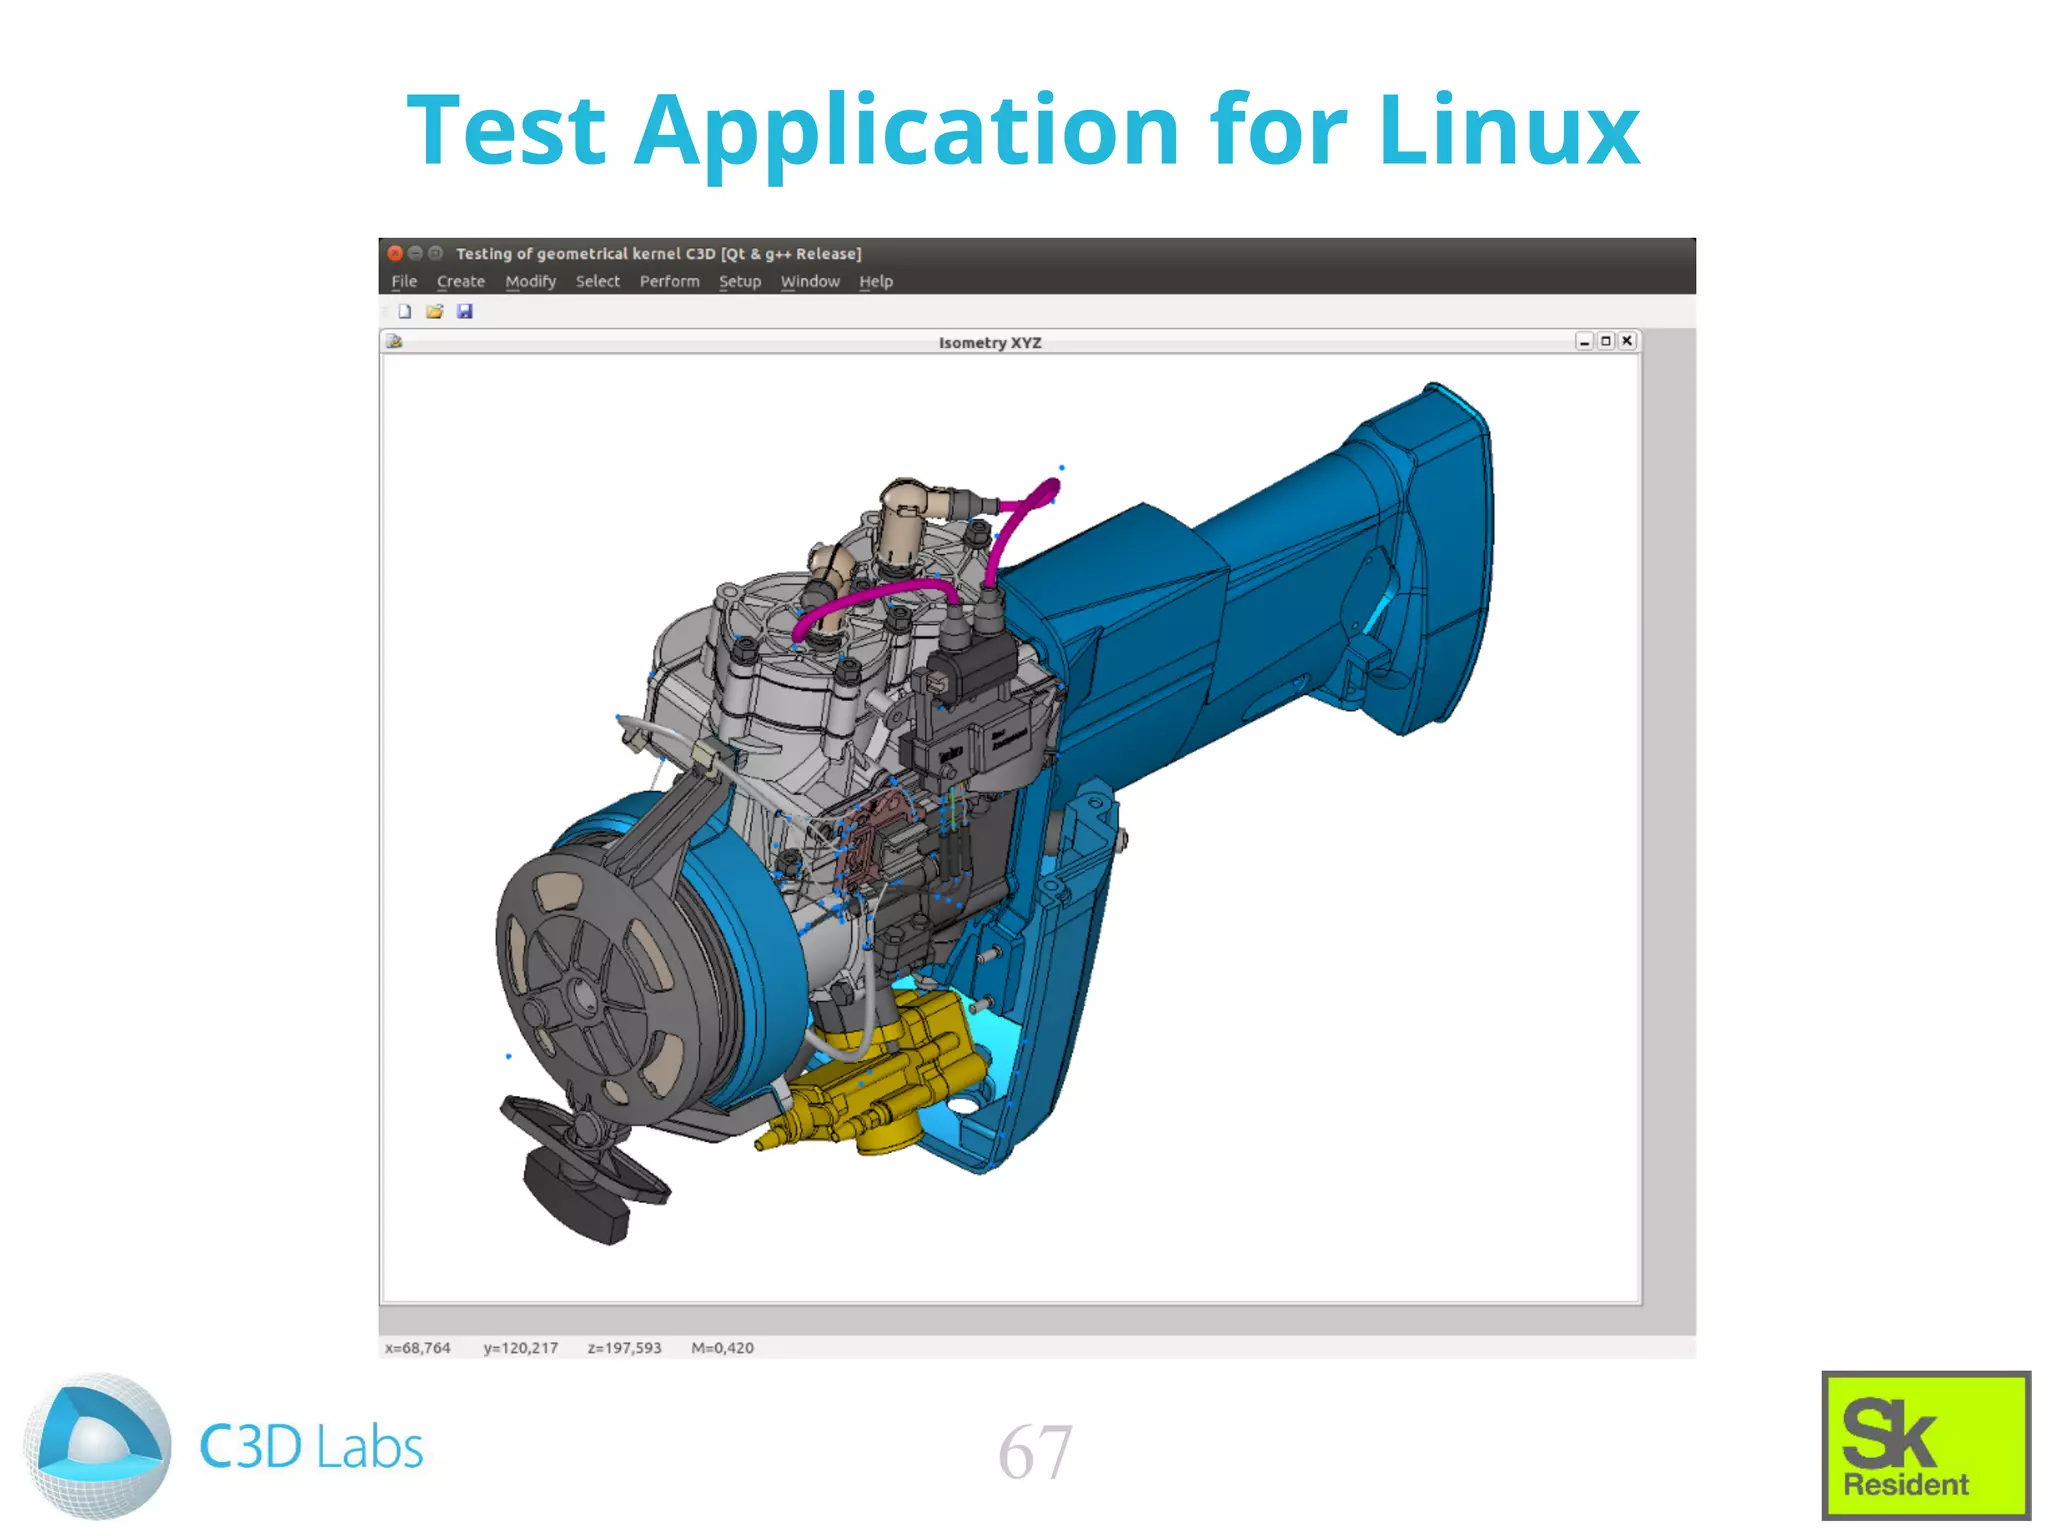
Task: Click the z=197,593 status bar value
Action: [624, 1348]
